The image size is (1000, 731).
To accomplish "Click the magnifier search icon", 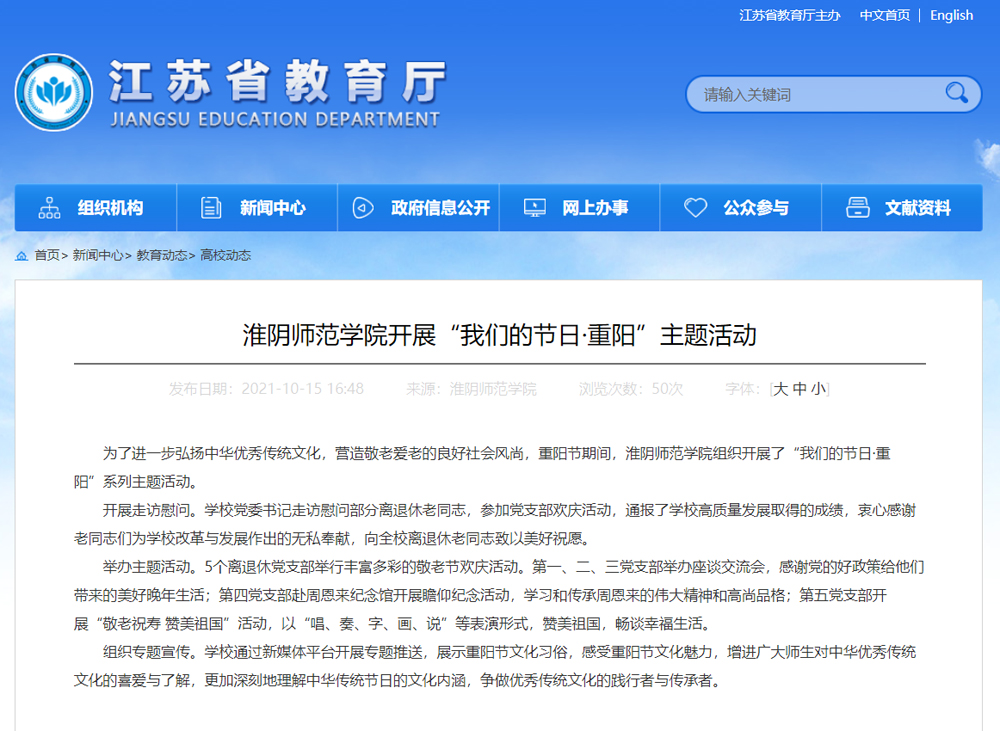I will tap(956, 94).
